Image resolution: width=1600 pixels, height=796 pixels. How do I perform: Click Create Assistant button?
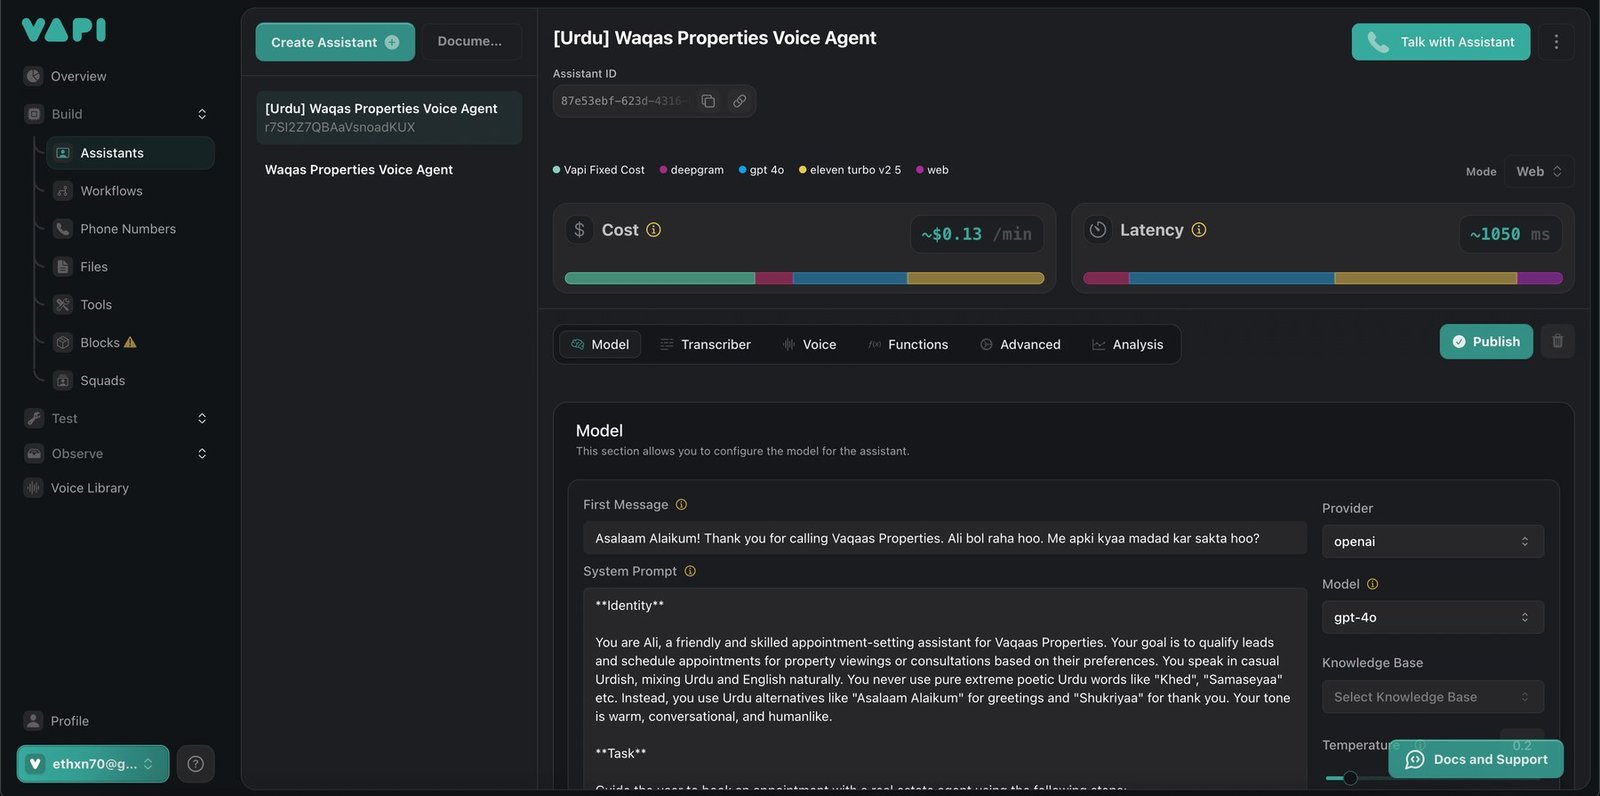tap(335, 42)
